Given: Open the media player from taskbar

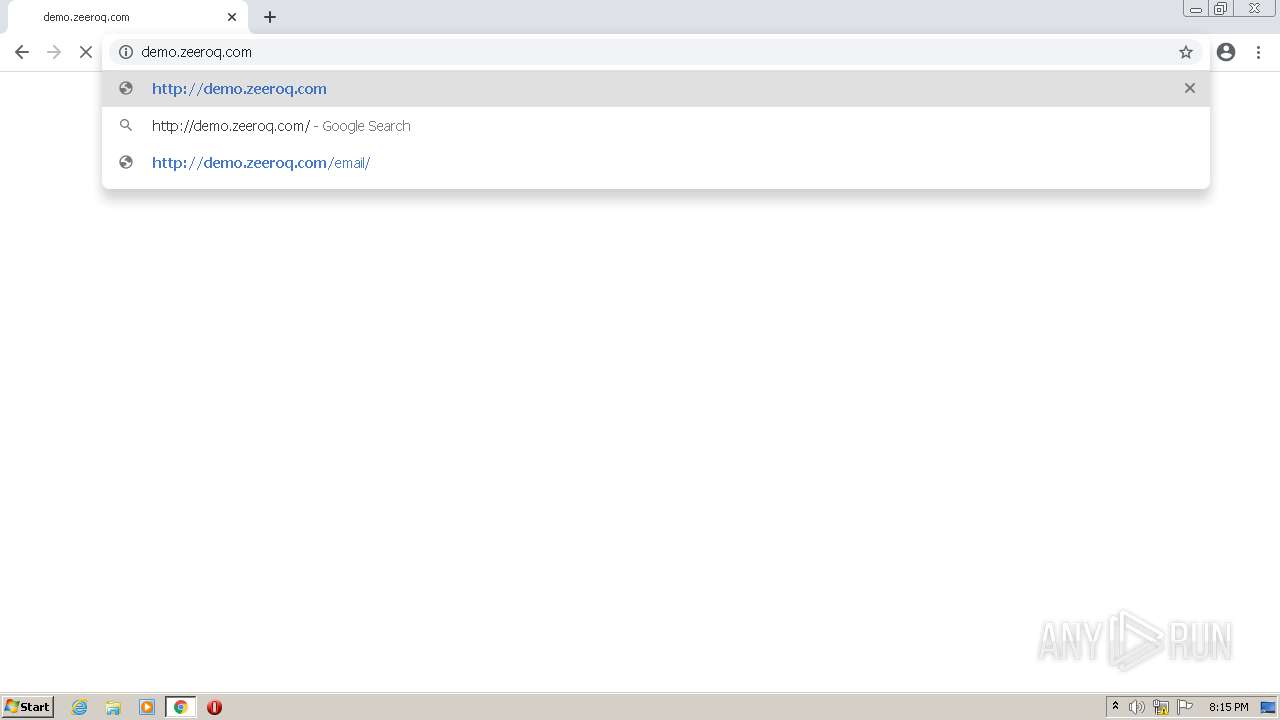Looking at the screenshot, I should click(147, 707).
